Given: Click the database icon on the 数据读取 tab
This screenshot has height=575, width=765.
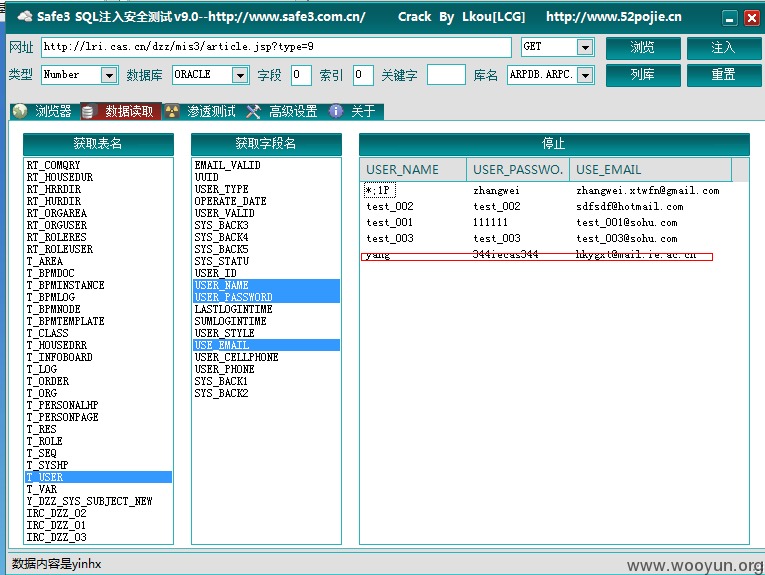Looking at the screenshot, I should [x=88, y=112].
